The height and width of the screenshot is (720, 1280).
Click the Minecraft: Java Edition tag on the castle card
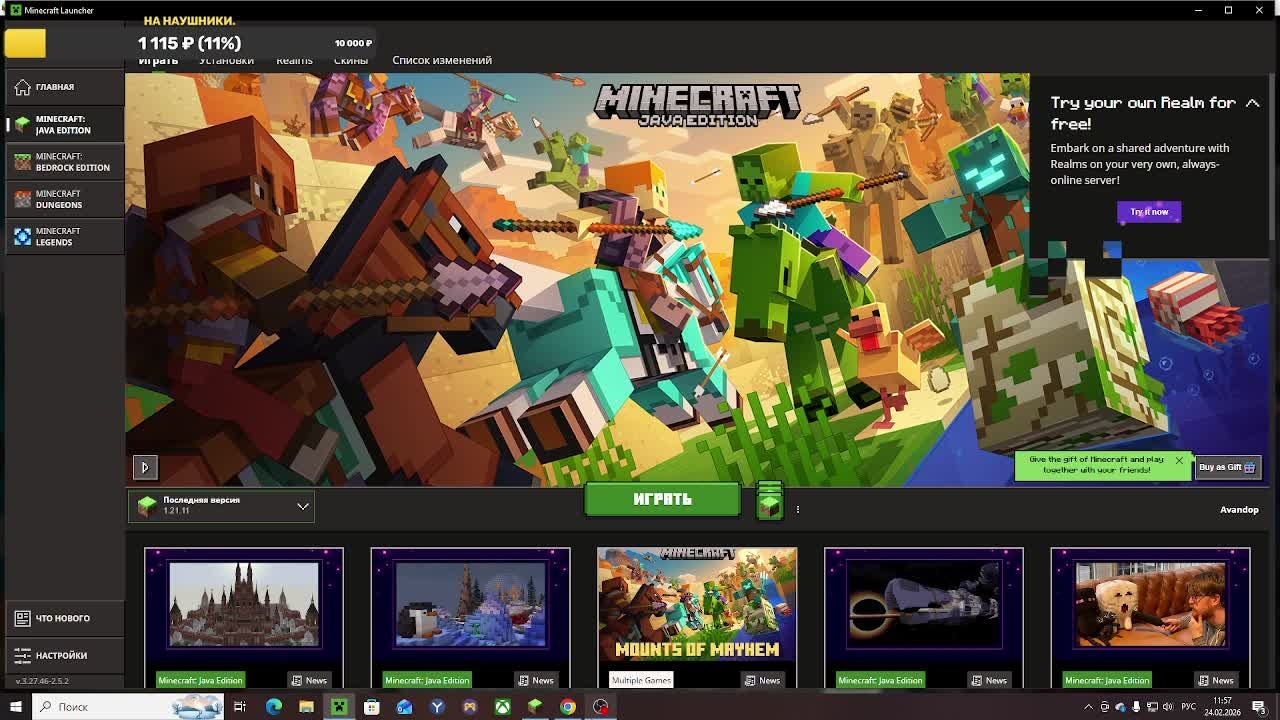(200, 680)
